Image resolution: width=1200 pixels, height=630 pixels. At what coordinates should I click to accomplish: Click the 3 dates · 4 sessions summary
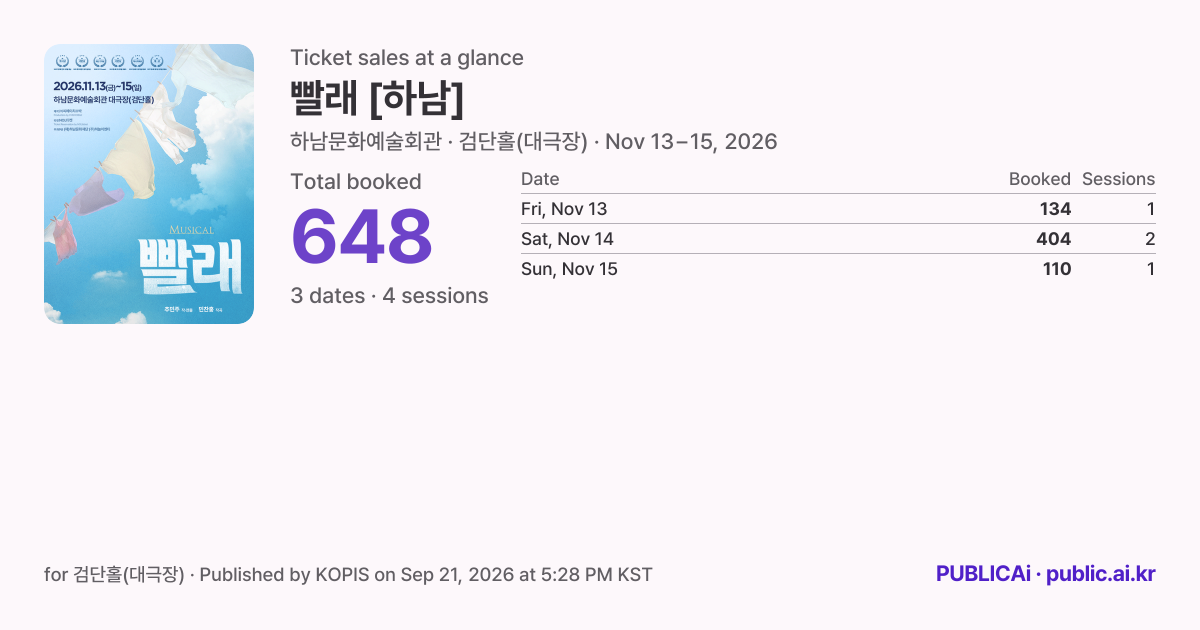click(389, 296)
